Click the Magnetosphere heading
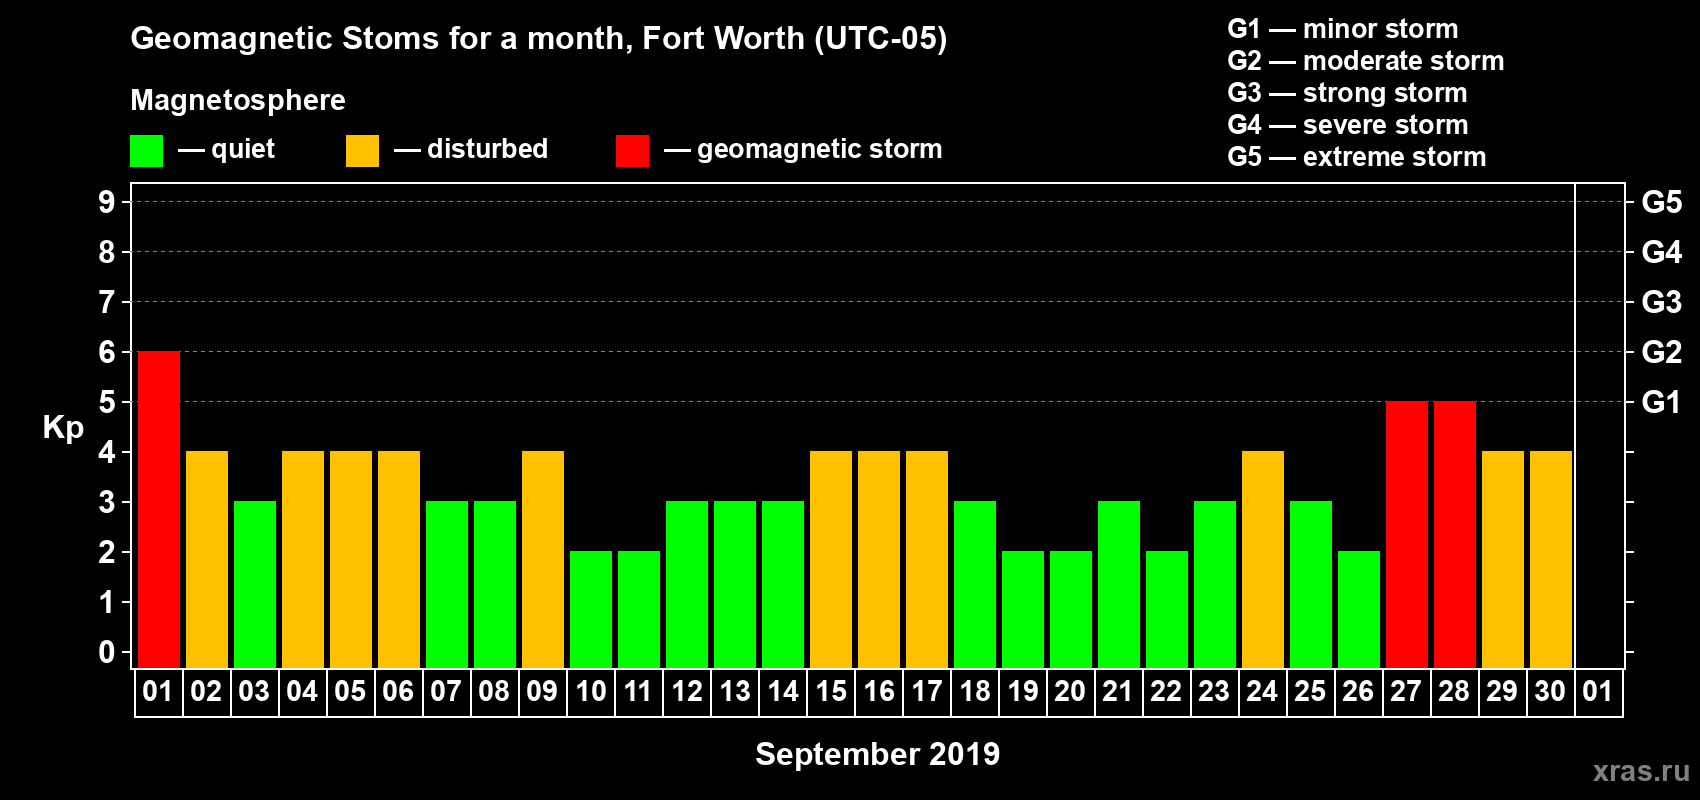 (238, 101)
